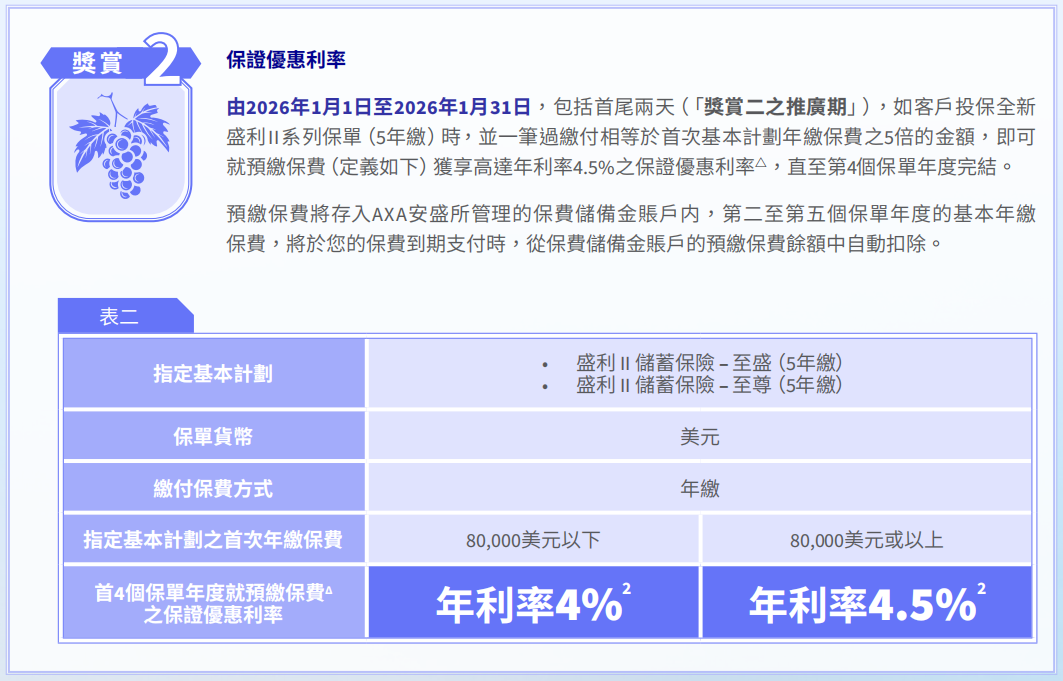Click the 年利率4.5% rate cell
This screenshot has height=681, width=1063.
click(x=861, y=604)
